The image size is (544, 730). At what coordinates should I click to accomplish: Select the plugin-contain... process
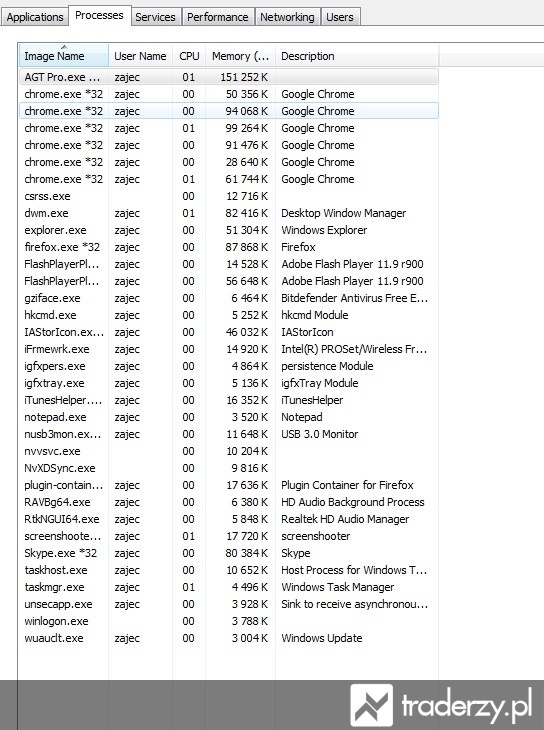(229, 485)
